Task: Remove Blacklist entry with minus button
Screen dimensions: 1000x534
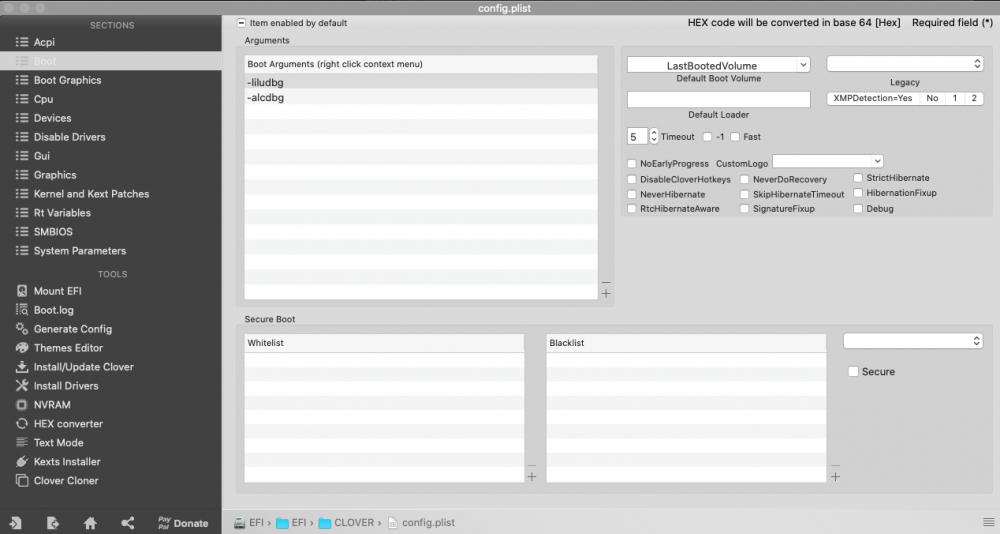Action: [835, 465]
